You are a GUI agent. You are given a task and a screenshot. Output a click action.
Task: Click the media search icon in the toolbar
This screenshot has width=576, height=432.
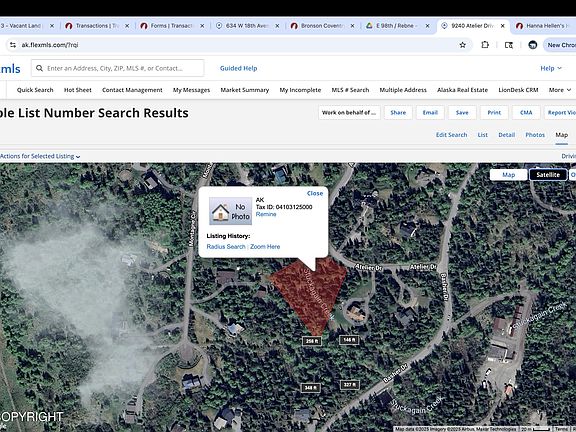[x=509, y=45]
